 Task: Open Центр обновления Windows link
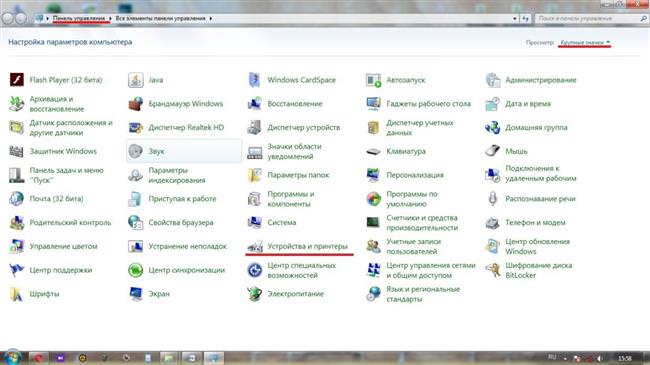click(538, 246)
